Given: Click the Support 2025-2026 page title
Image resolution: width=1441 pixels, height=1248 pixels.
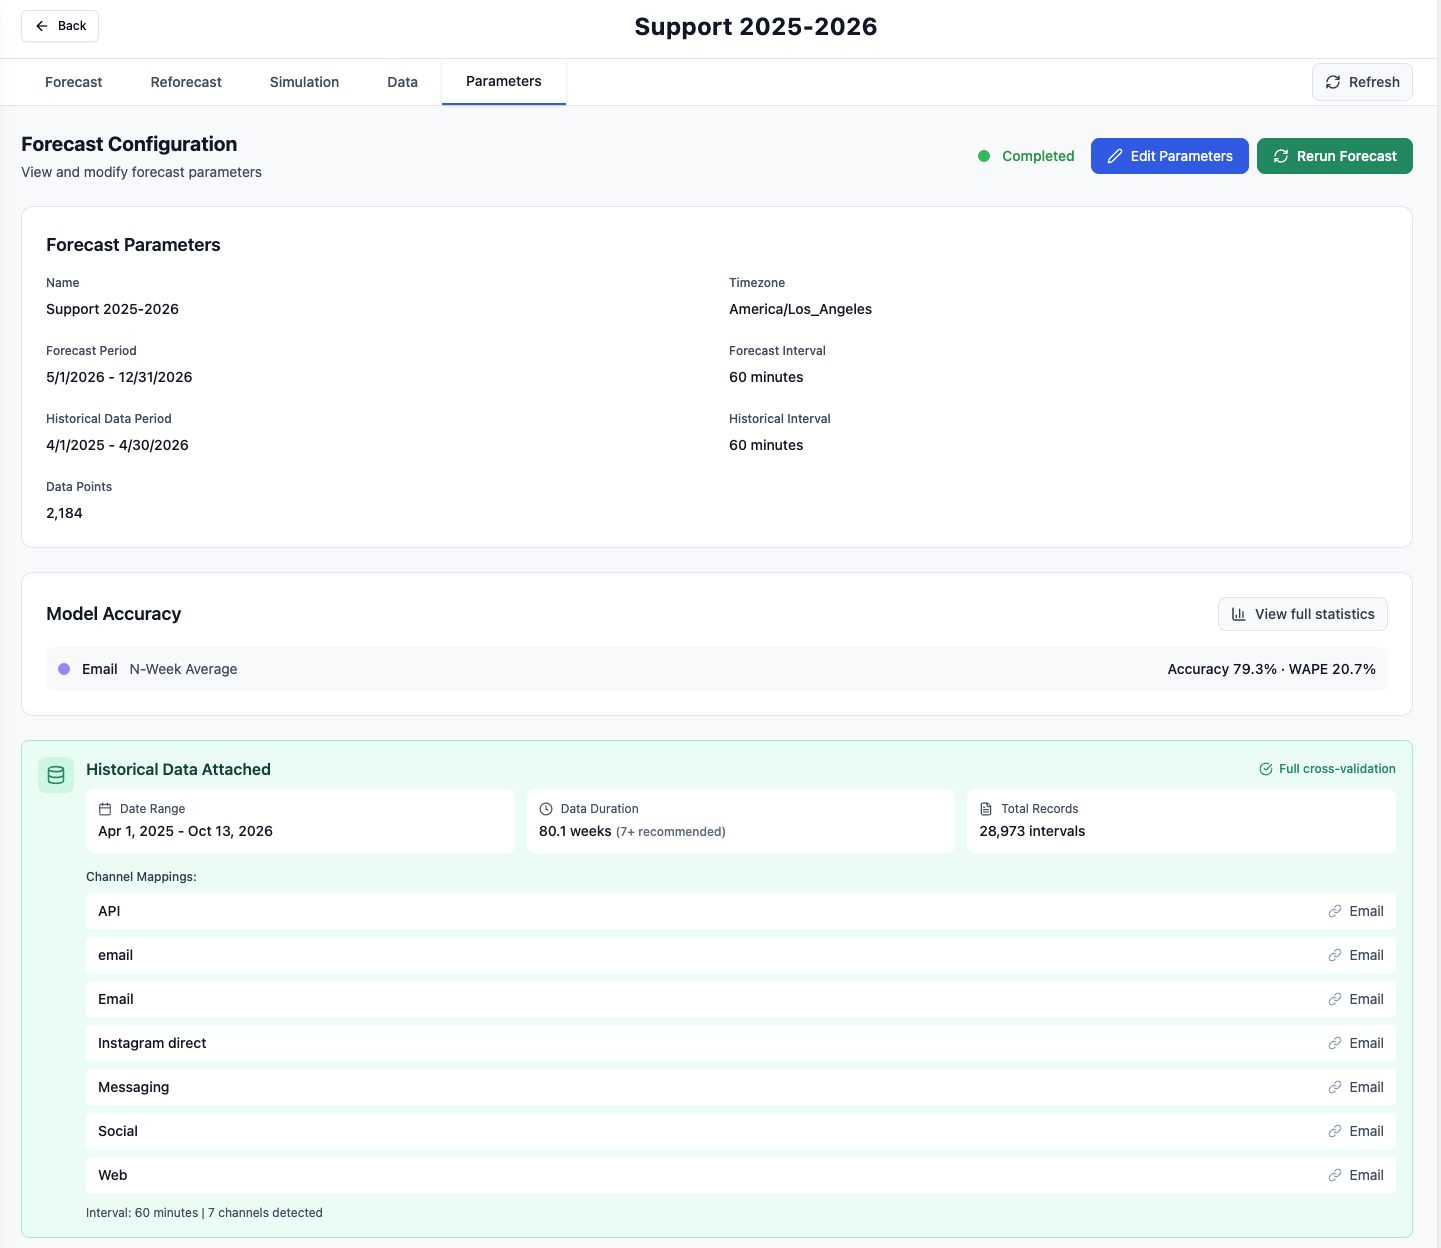Looking at the screenshot, I should [756, 27].
